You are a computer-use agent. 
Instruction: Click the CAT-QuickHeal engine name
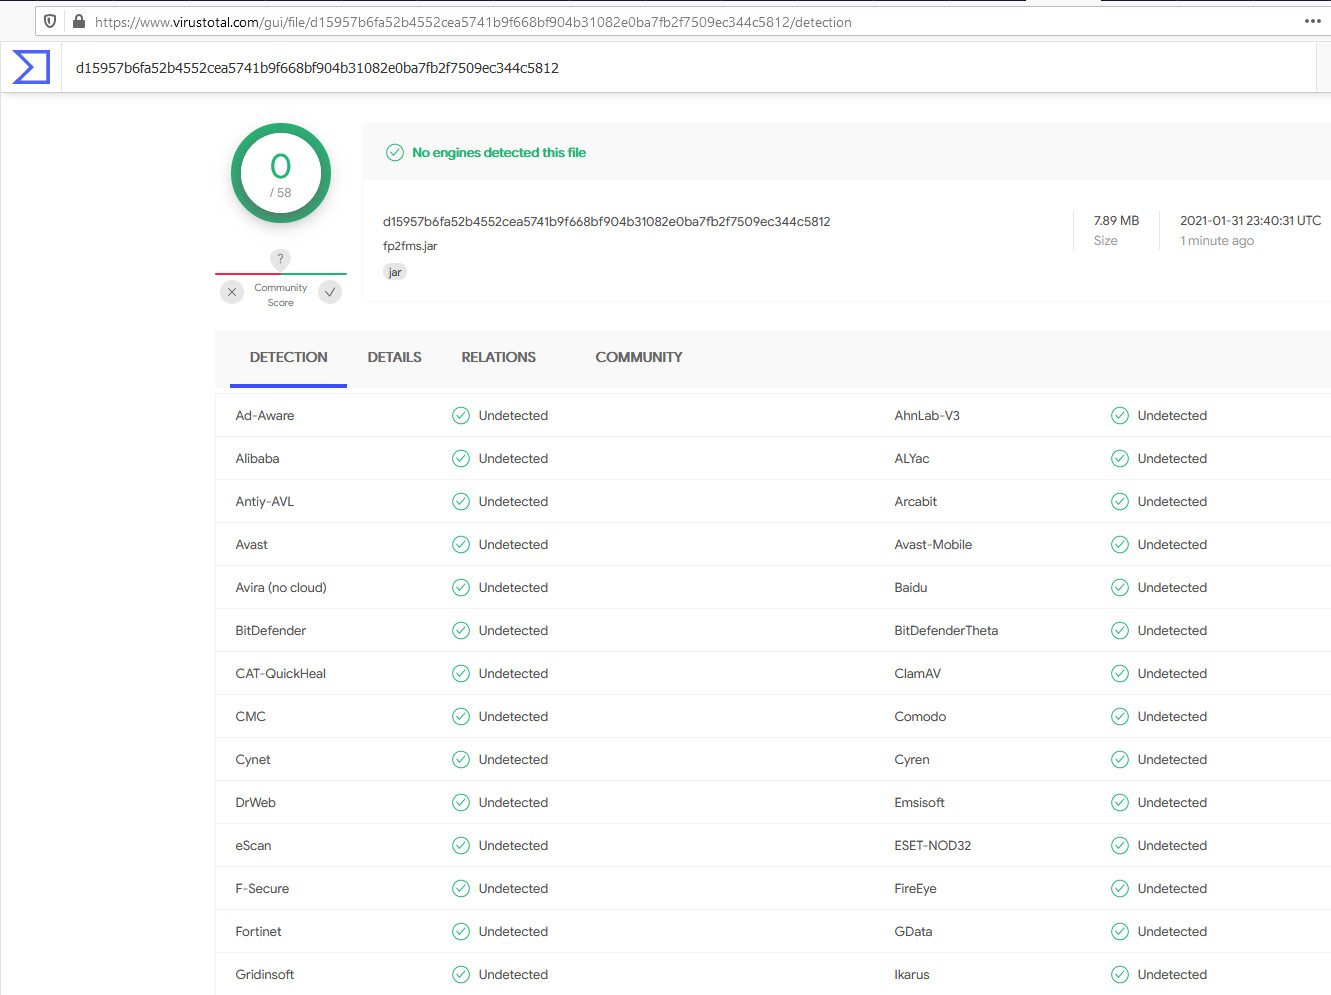tap(281, 674)
